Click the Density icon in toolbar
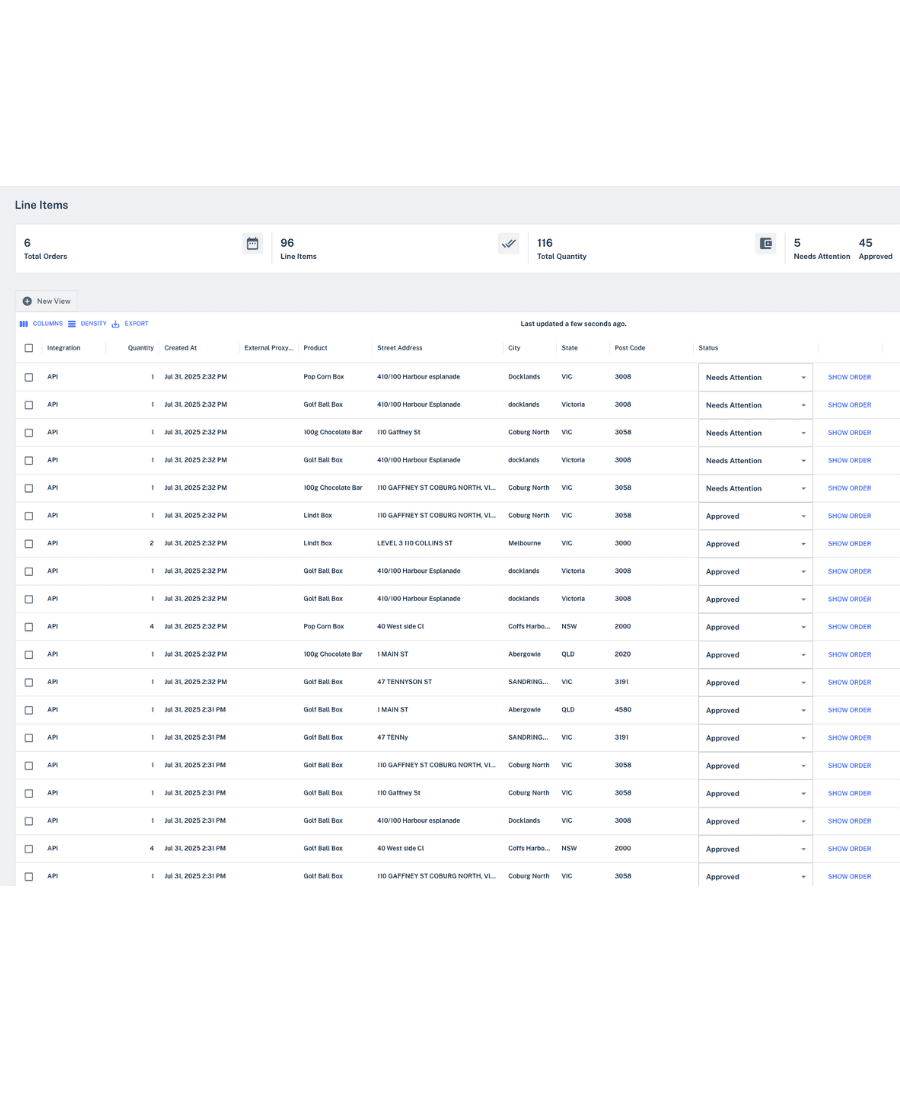This screenshot has height=1100, width=900. (x=72, y=324)
